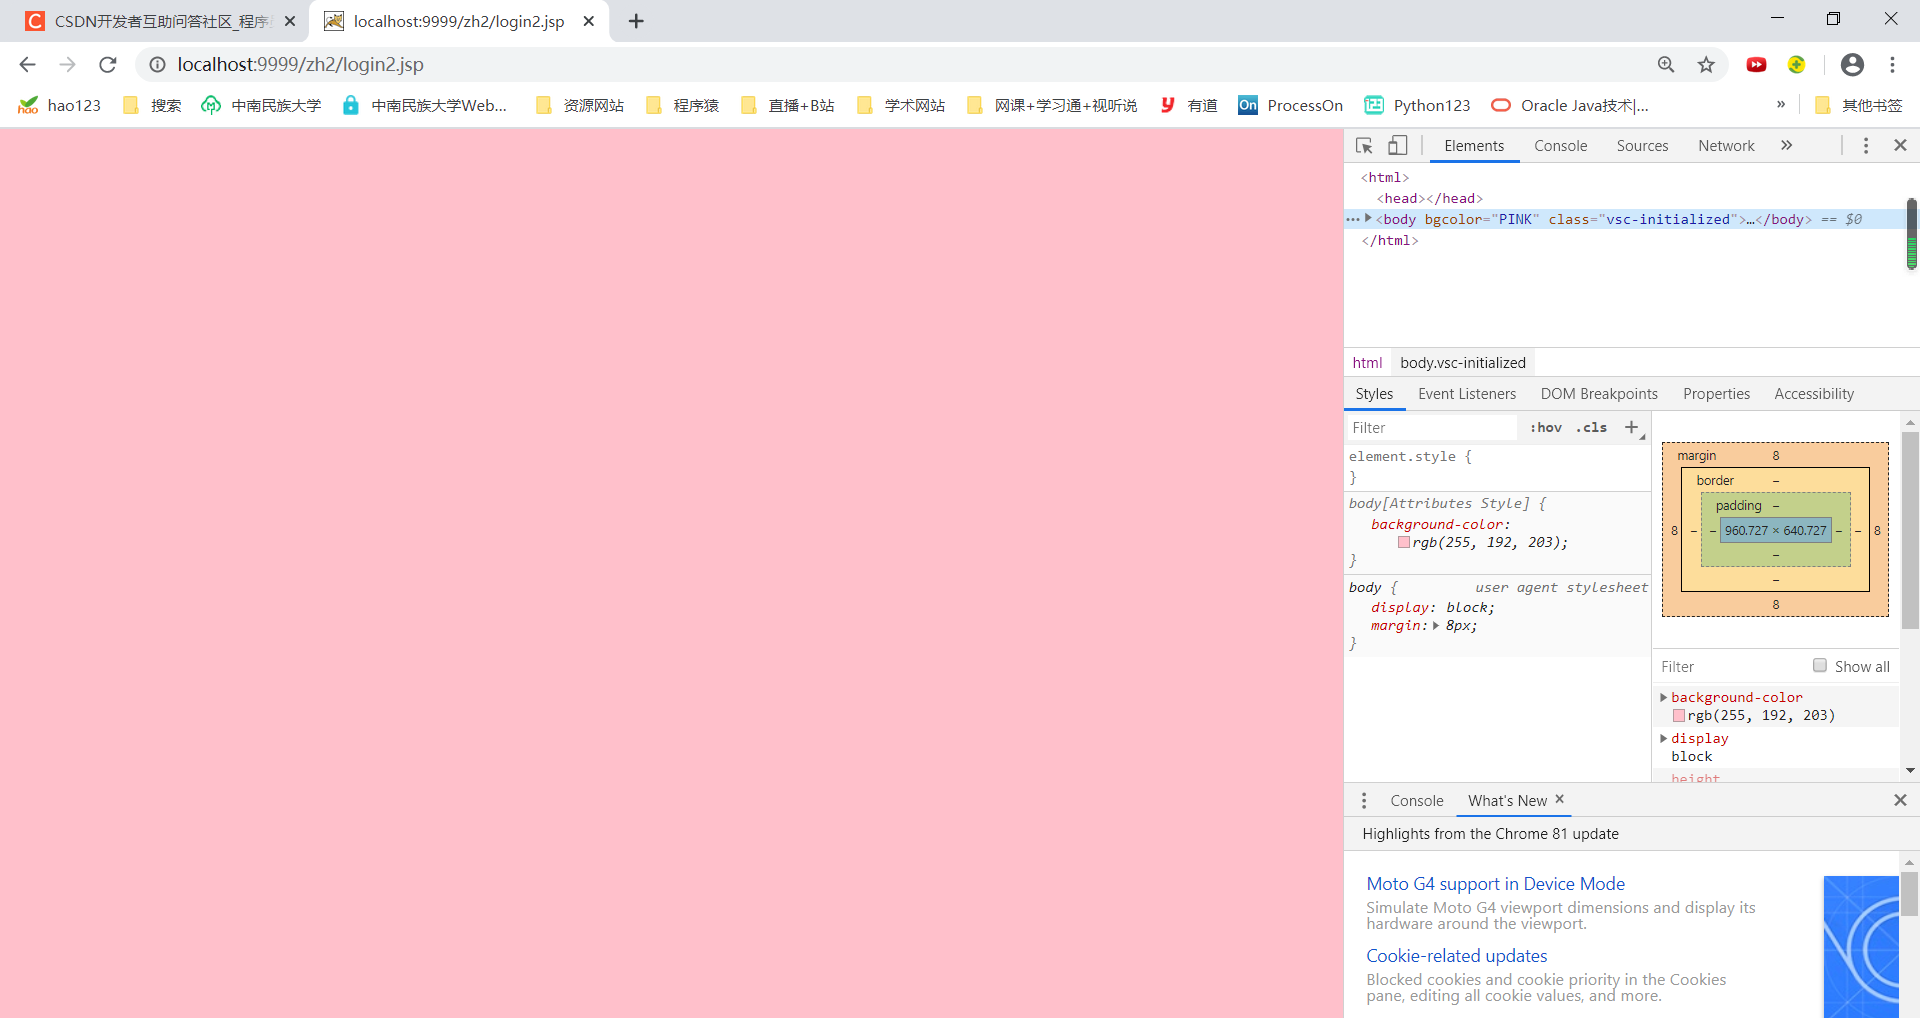Open the yellow-green extension icon
This screenshot has height=1018, width=1920.
coord(1797,64)
